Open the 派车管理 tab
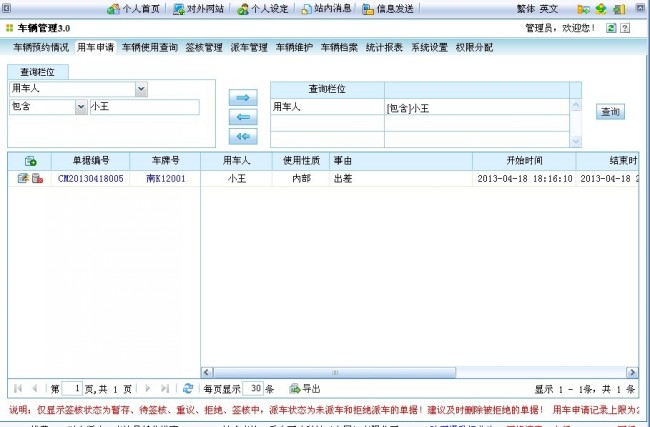Viewport: 650px width, 427px height. (x=249, y=47)
